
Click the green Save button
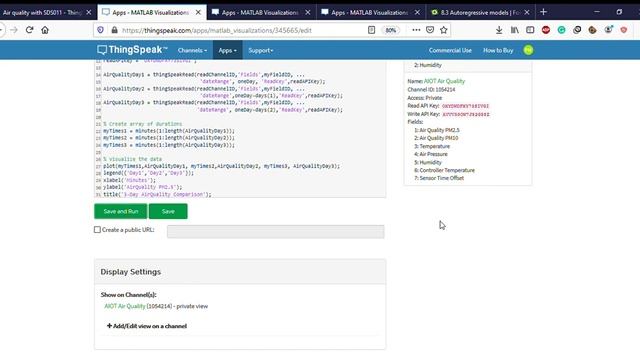pyautogui.click(x=168, y=211)
